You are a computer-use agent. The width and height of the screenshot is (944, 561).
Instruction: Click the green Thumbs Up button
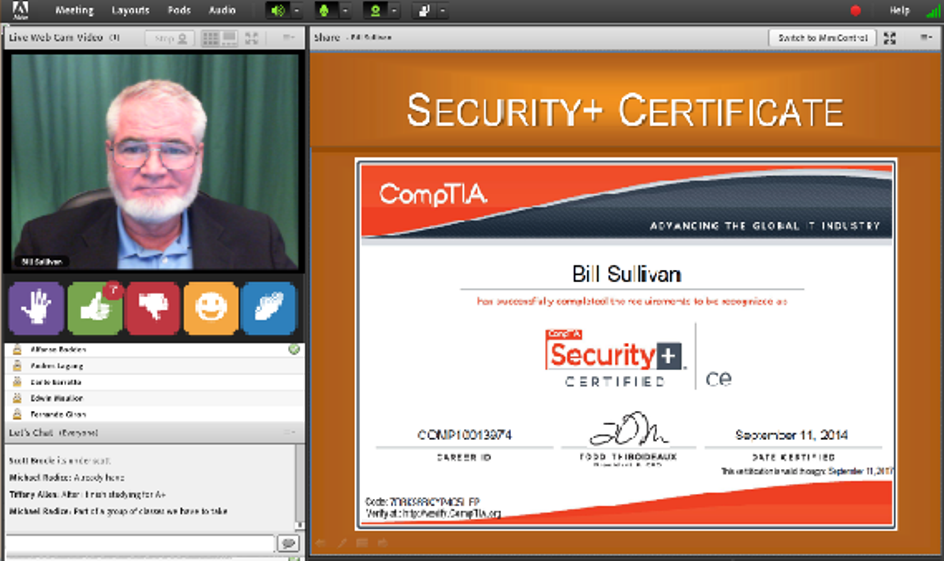95,308
